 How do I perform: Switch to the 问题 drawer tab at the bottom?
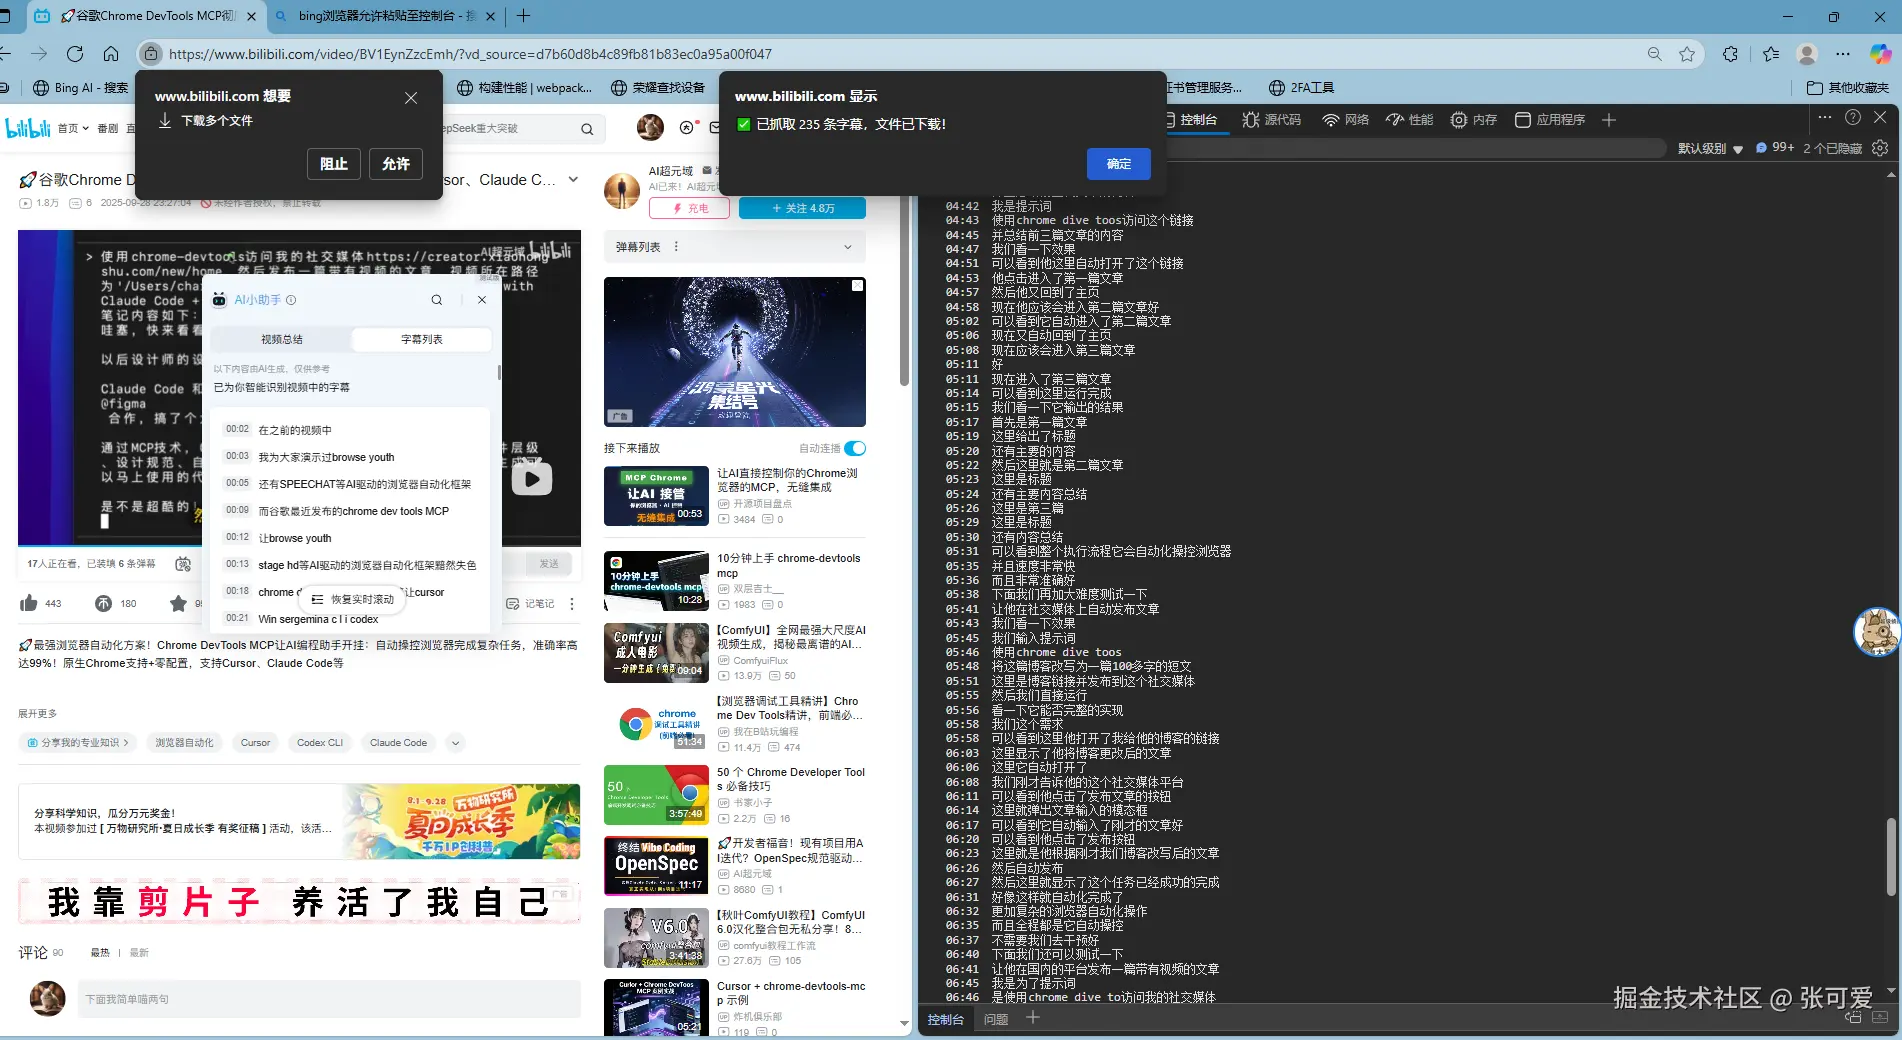point(996,1020)
